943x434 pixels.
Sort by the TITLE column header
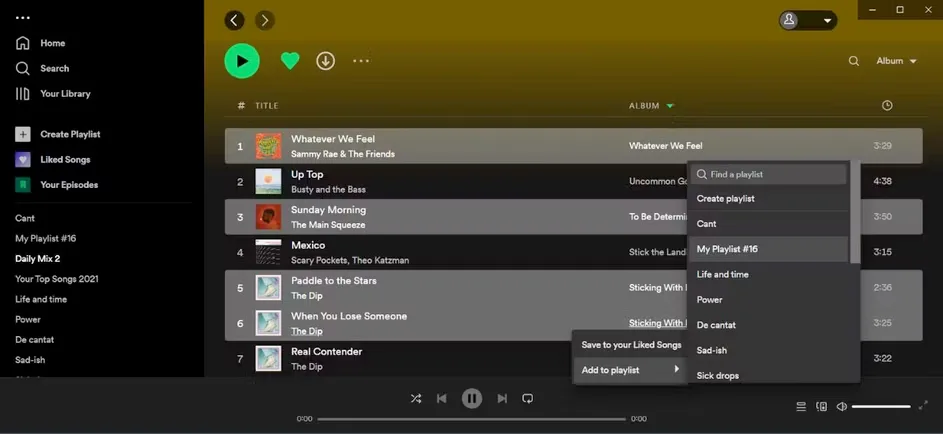[x=266, y=106]
